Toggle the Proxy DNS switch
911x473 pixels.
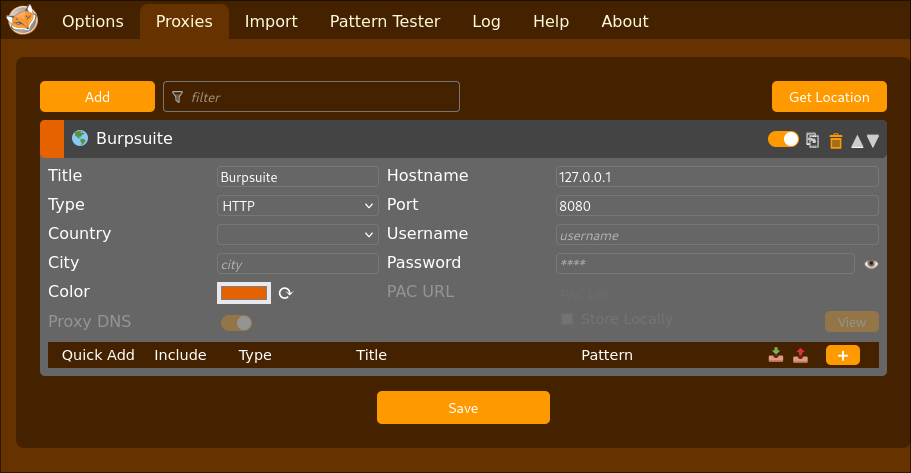(x=236, y=322)
